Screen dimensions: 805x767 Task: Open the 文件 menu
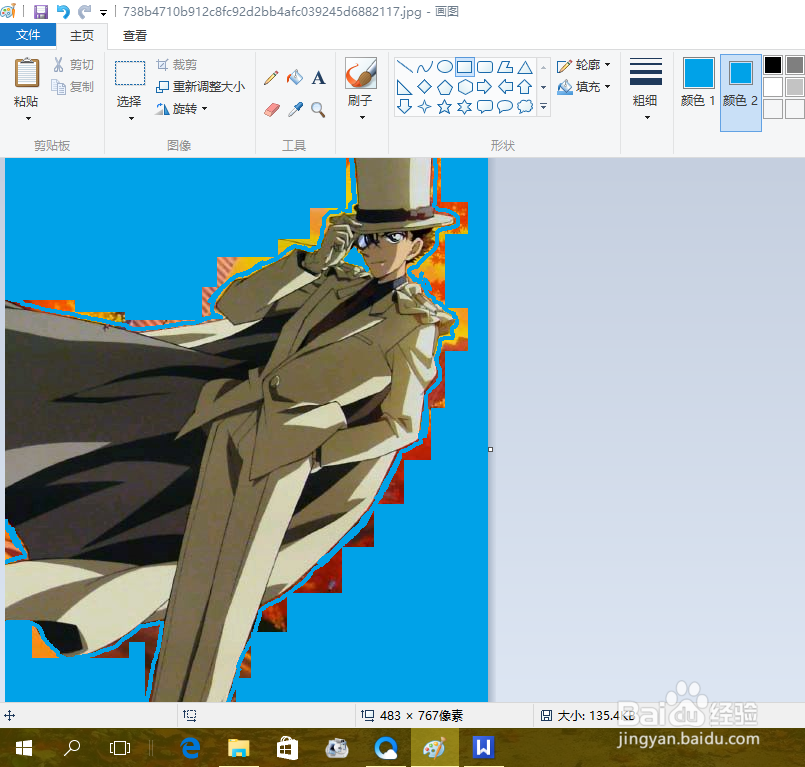(x=28, y=34)
